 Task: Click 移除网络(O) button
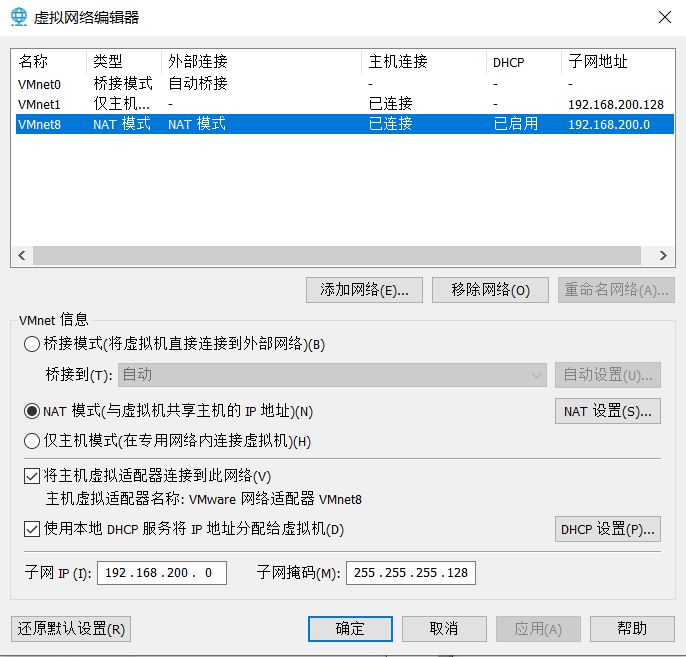click(x=490, y=290)
